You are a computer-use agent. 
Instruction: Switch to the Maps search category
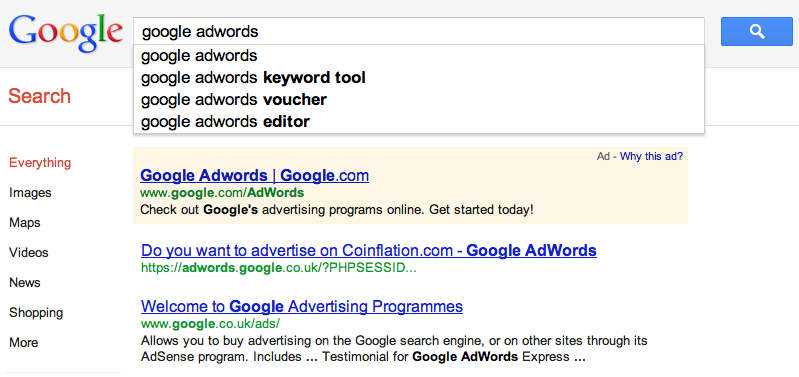click(24, 223)
